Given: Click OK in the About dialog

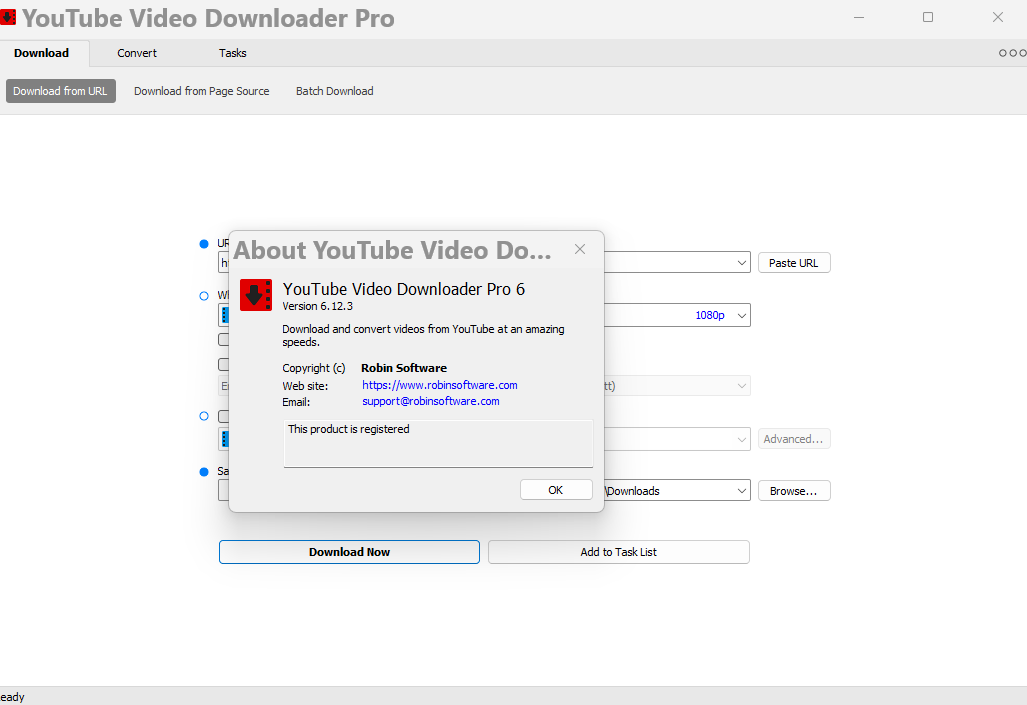Looking at the screenshot, I should (x=556, y=490).
